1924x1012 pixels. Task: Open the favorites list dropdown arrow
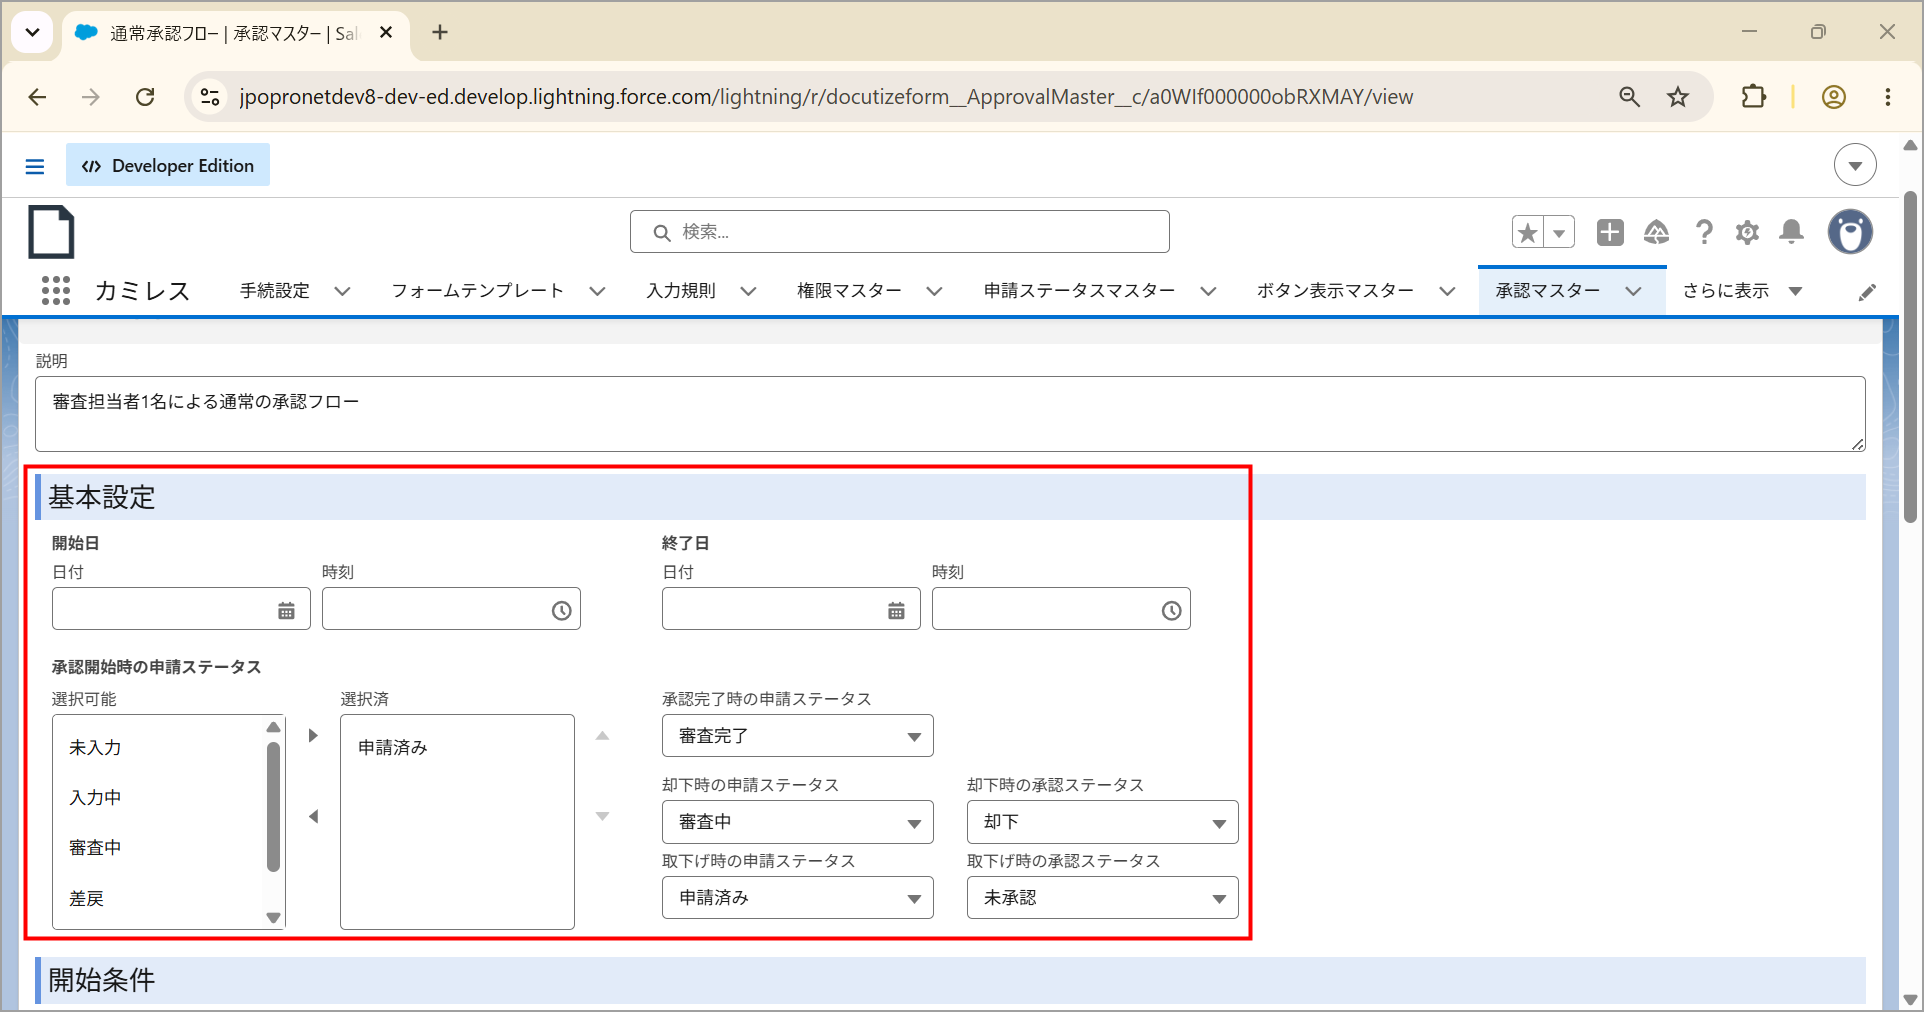click(x=1559, y=232)
